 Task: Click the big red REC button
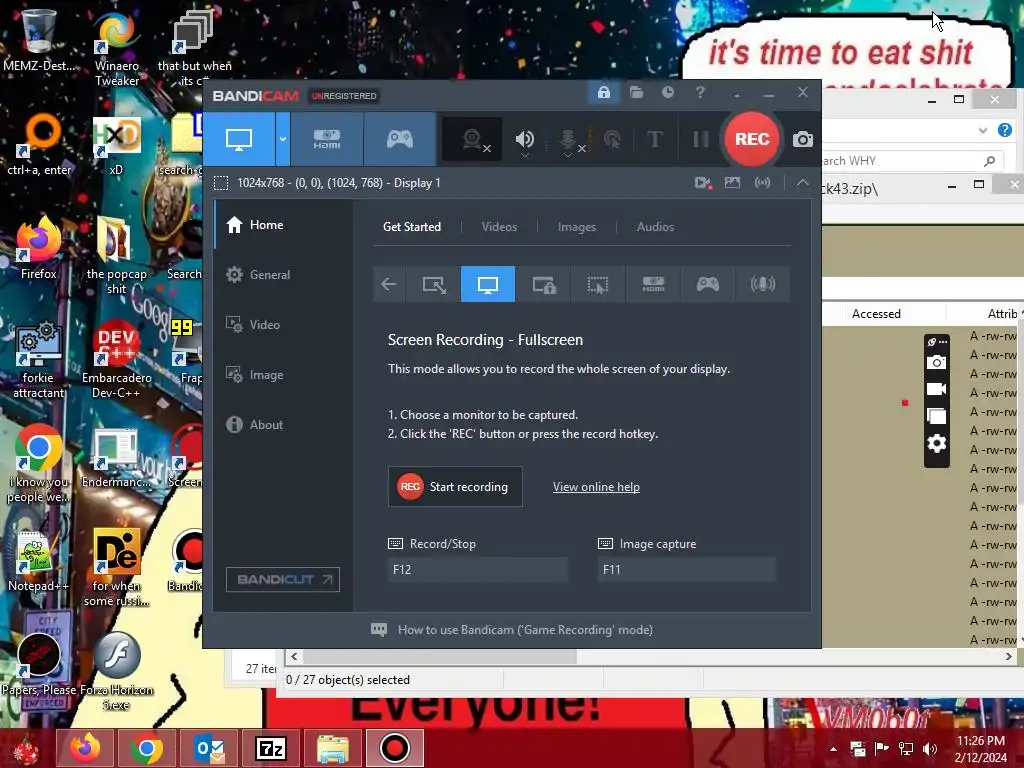752,139
